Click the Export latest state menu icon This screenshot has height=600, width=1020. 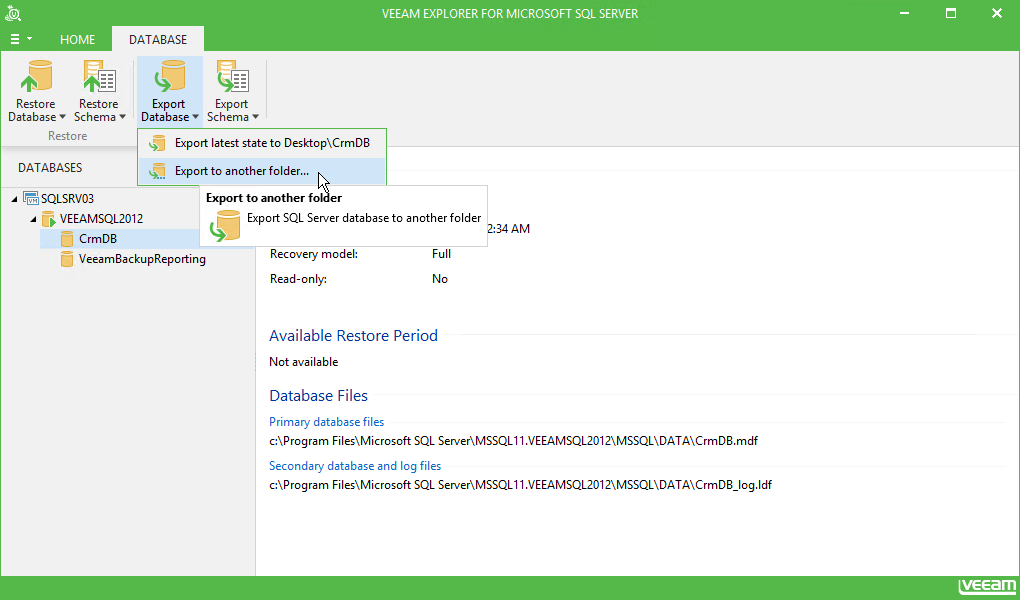pyautogui.click(x=157, y=143)
